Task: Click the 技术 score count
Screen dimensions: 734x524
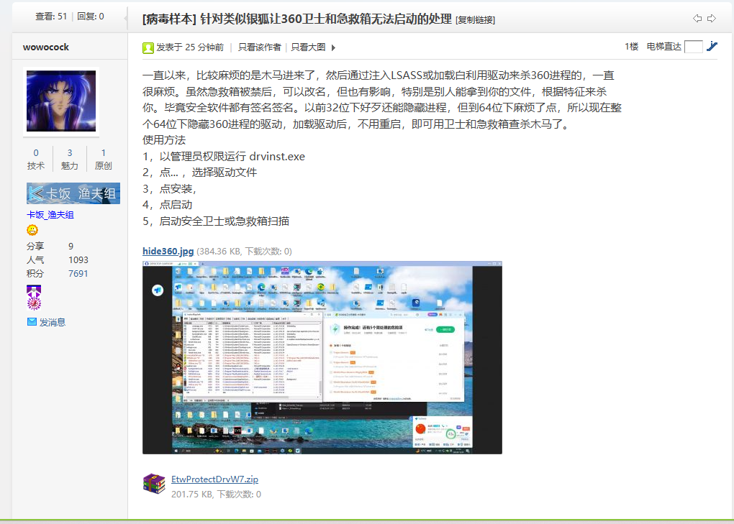Action: [x=36, y=153]
